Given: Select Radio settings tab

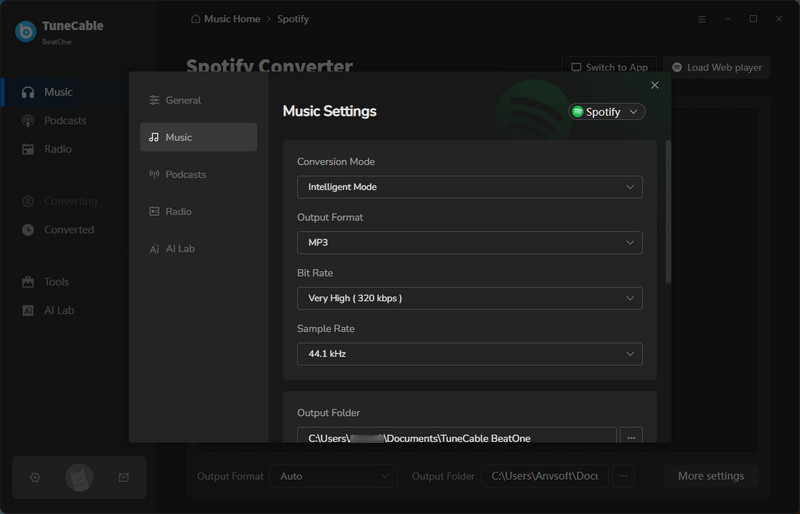Looking at the screenshot, I should pos(198,211).
